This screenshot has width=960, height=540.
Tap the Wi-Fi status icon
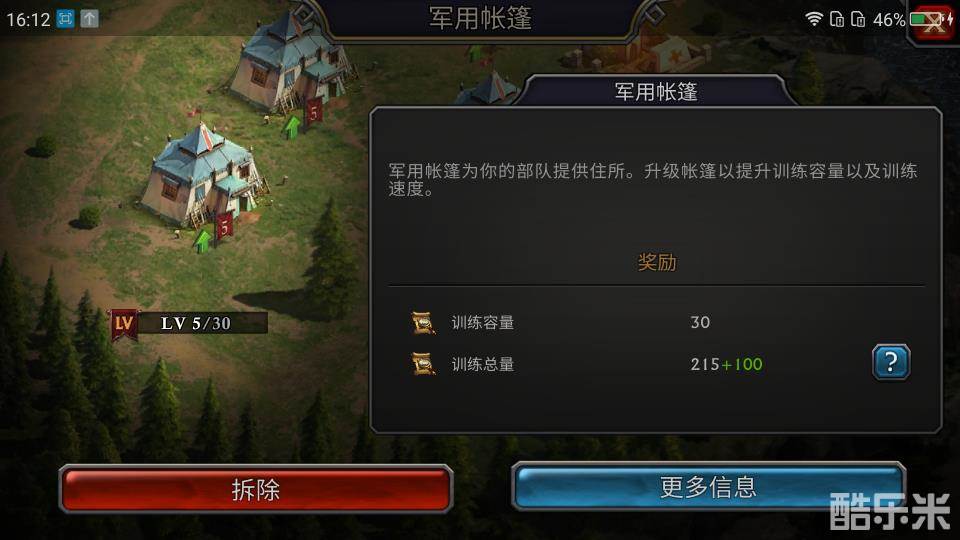[x=814, y=20]
